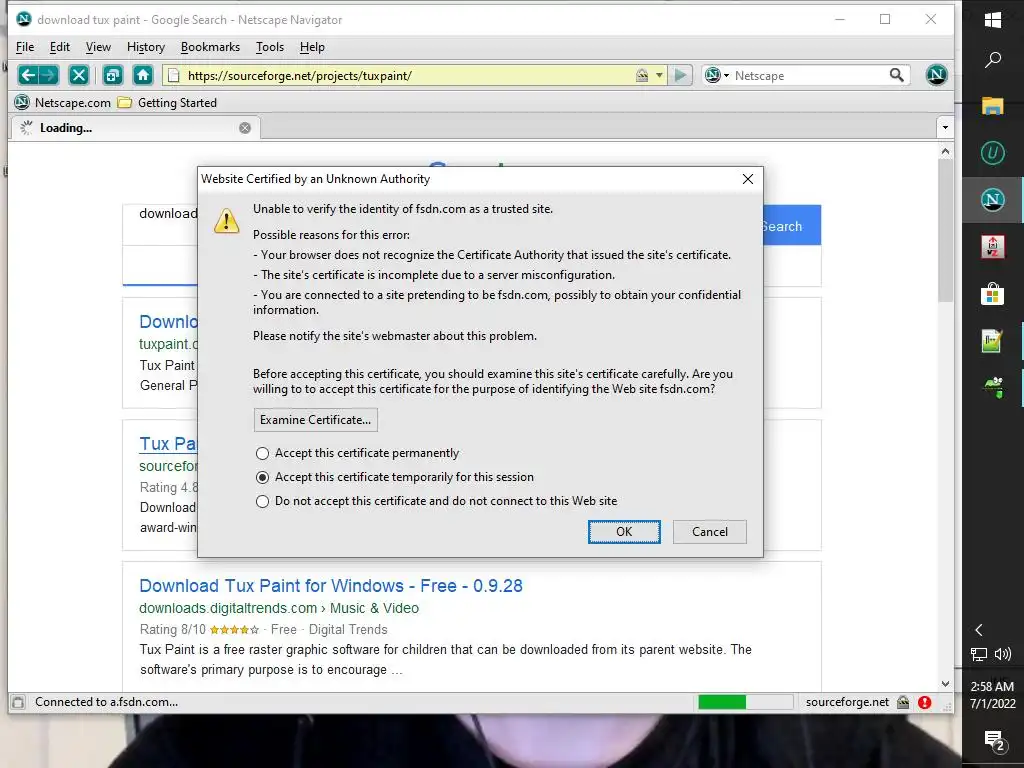
Task: Close the Unknown Authority dialog
Action: [748, 179]
